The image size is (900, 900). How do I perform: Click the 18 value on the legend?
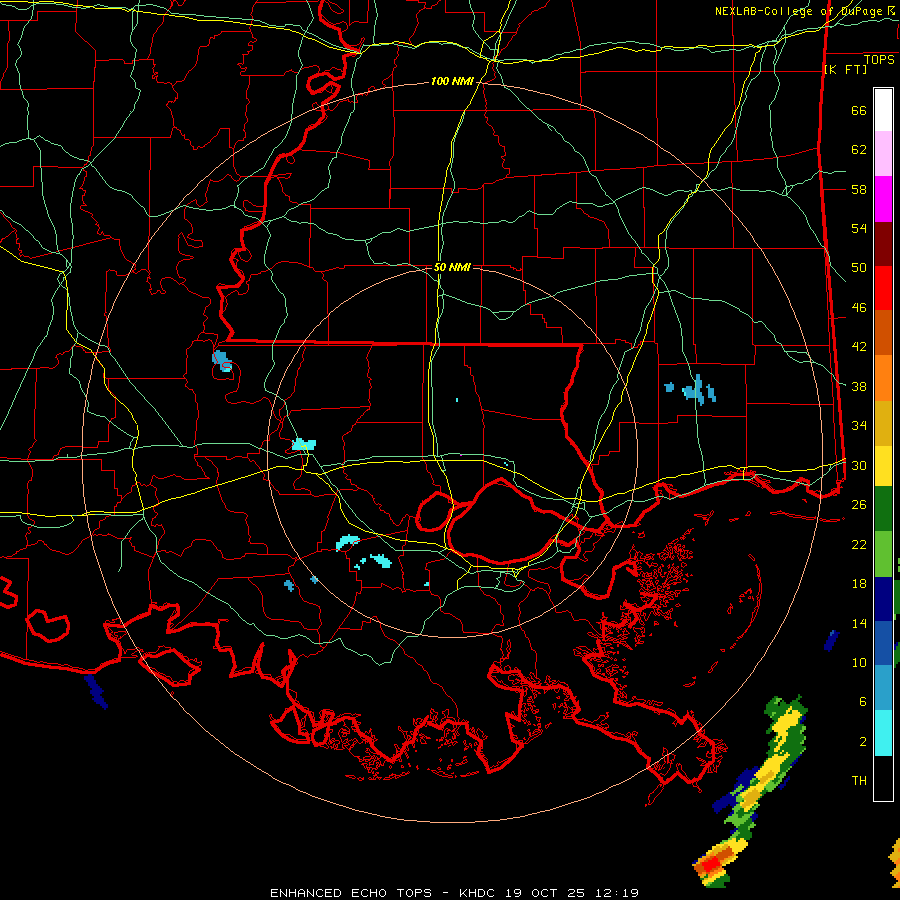pos(859,584)
